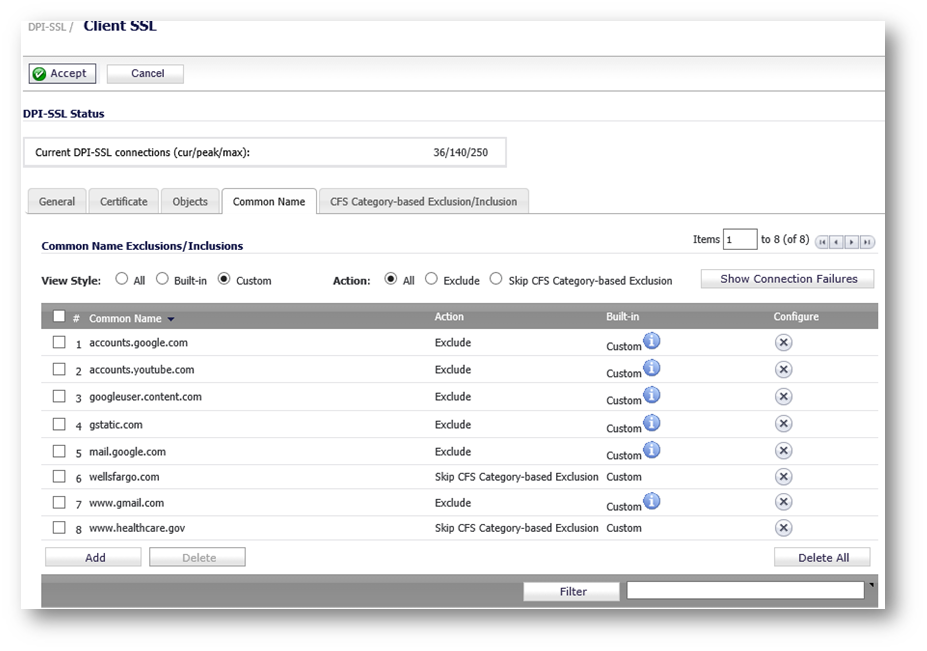Click the Items page number field
927x651 pixels.
tap(740, 240)
